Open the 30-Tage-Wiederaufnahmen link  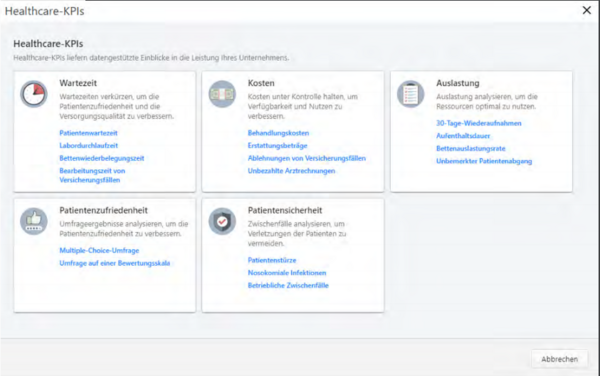pyautogui.click(x=479, y=123)
